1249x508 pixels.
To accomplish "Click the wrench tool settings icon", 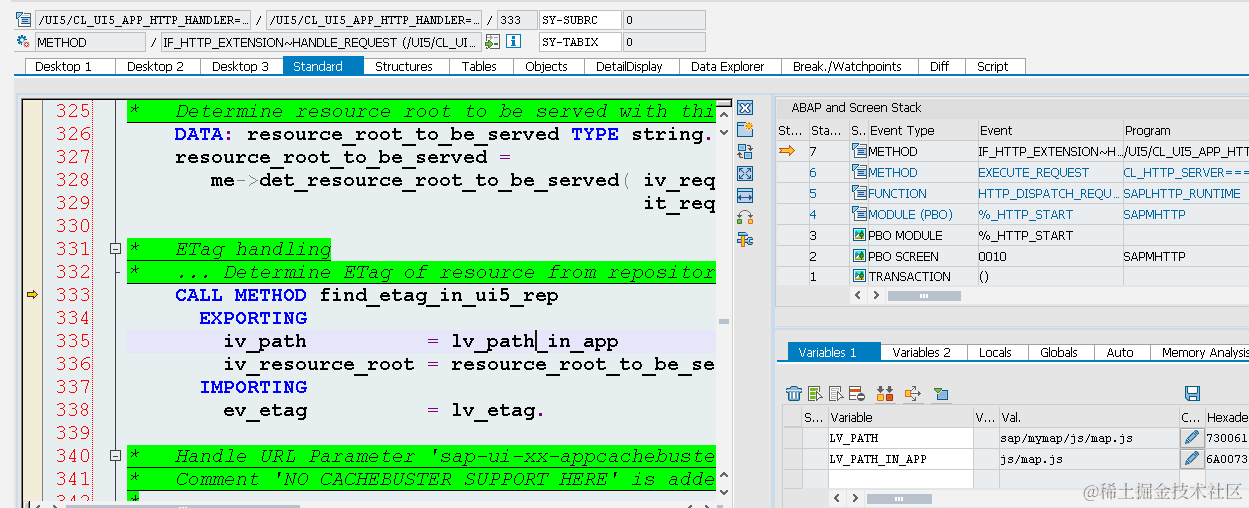I will coord(744,239).
